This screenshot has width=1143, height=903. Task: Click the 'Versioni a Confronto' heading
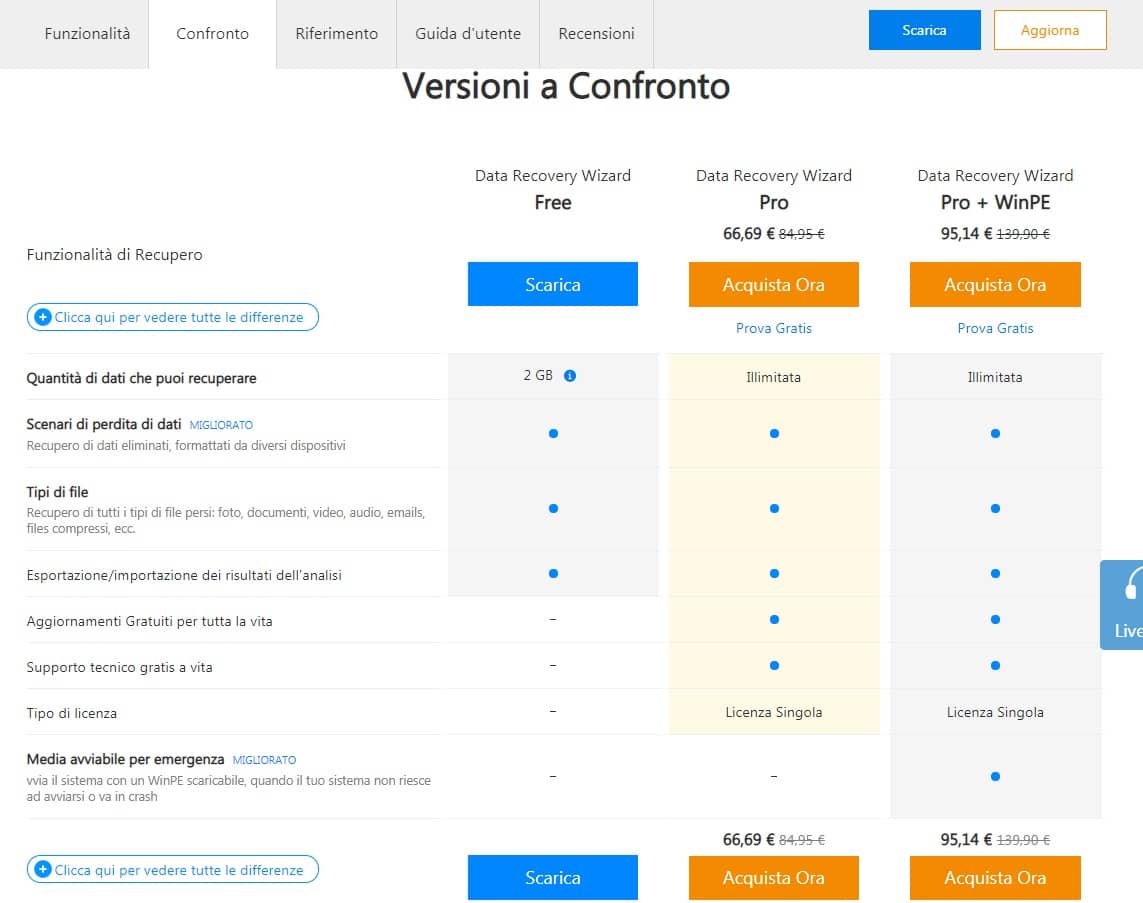pyautogui.click(x=566, y=86)
